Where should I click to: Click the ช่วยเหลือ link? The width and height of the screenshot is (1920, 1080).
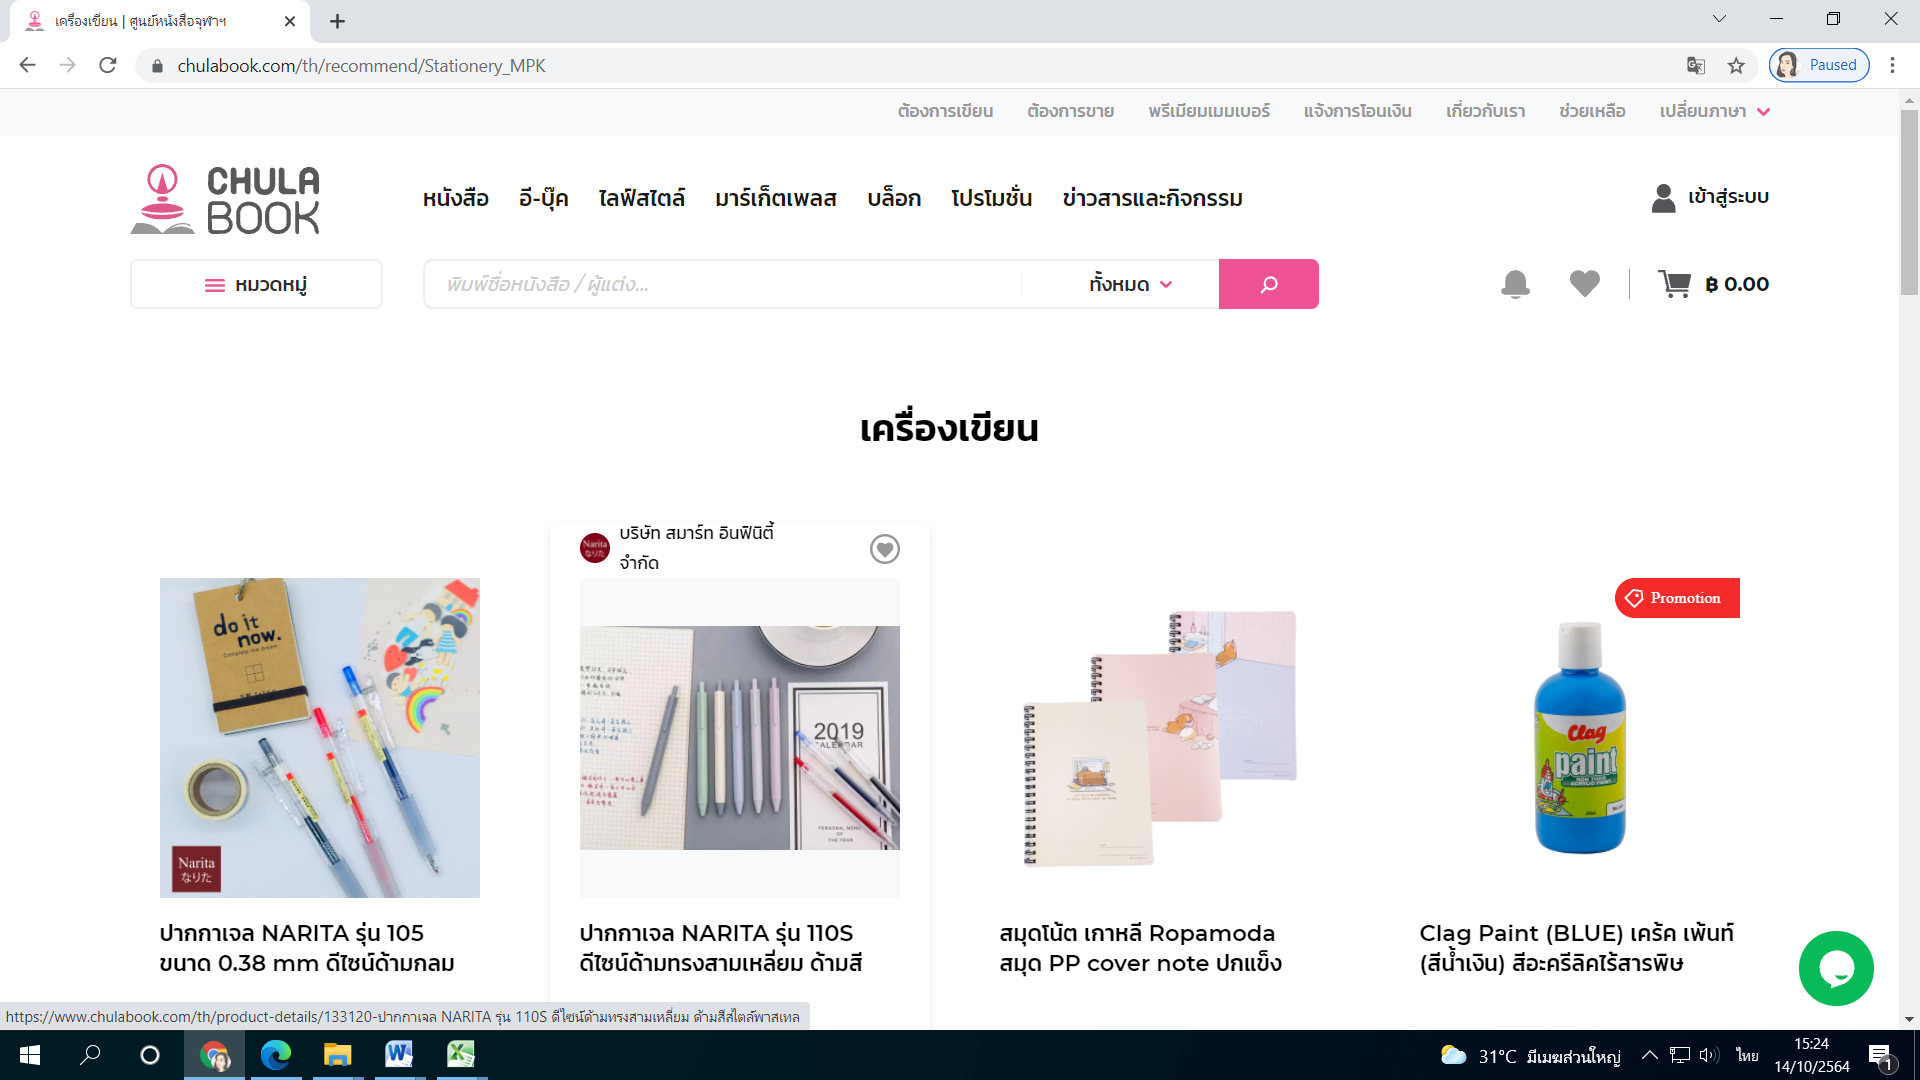point(1592,111)
